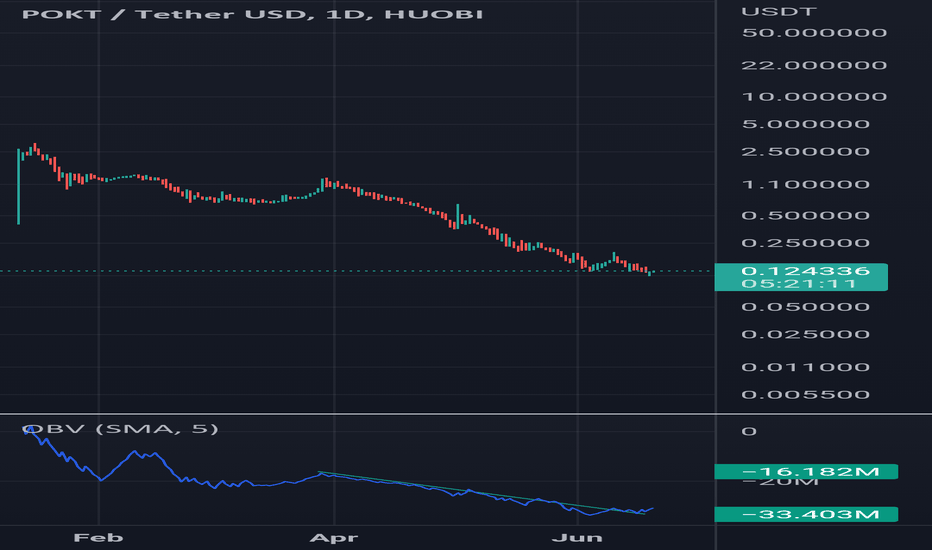Click the countdown timer 05:21:11
Viewport: 932px width, 550px height.
pos(799,284)
